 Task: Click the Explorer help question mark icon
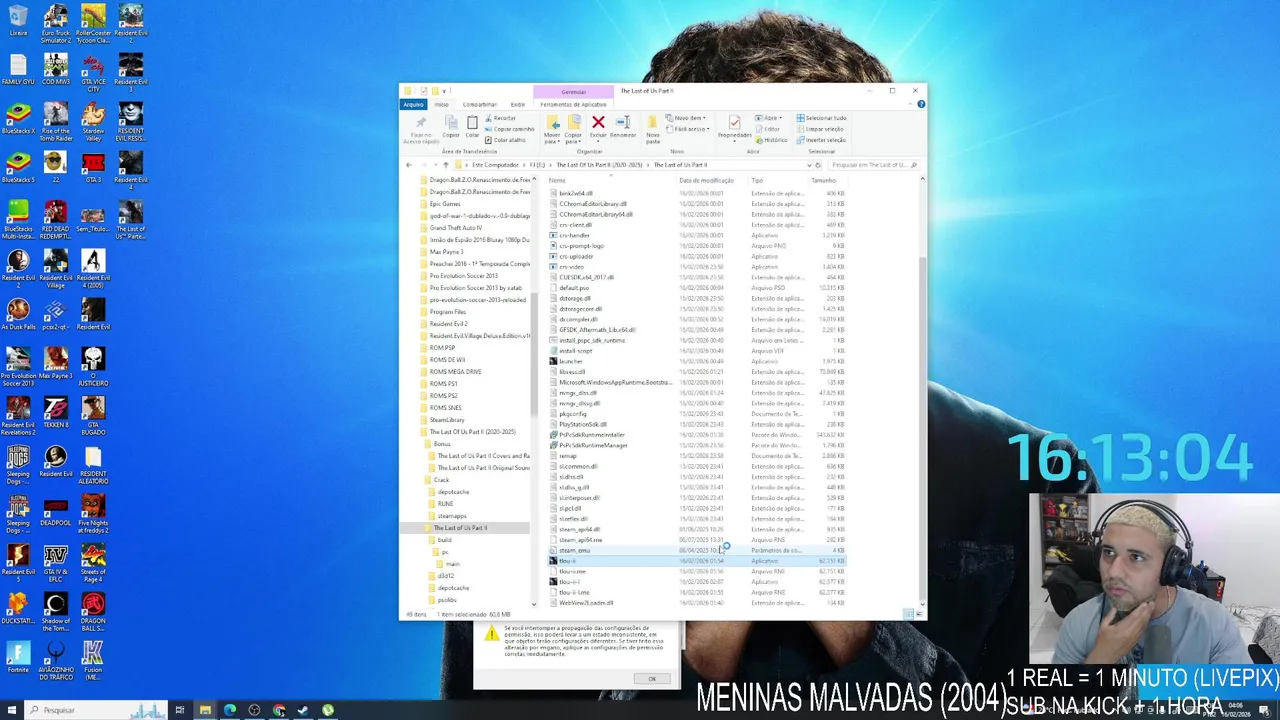point(921,104)
